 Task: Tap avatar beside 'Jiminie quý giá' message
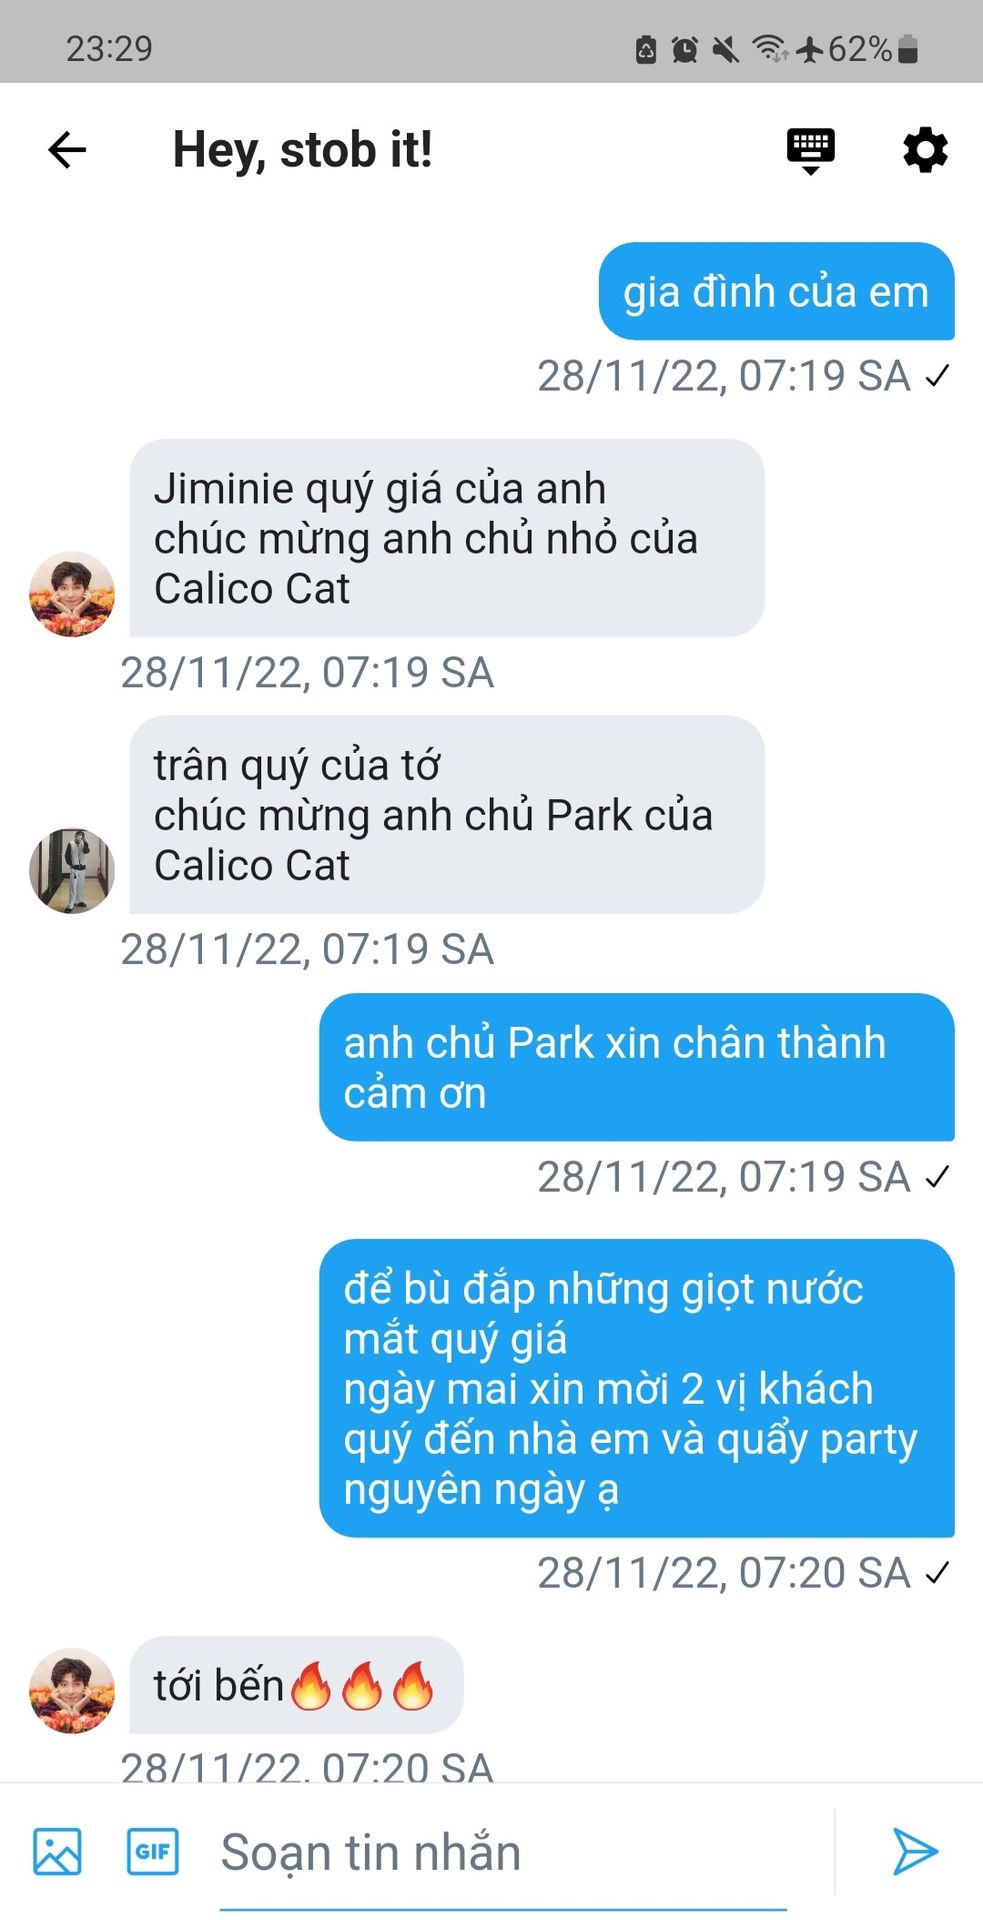coord(72,594)
